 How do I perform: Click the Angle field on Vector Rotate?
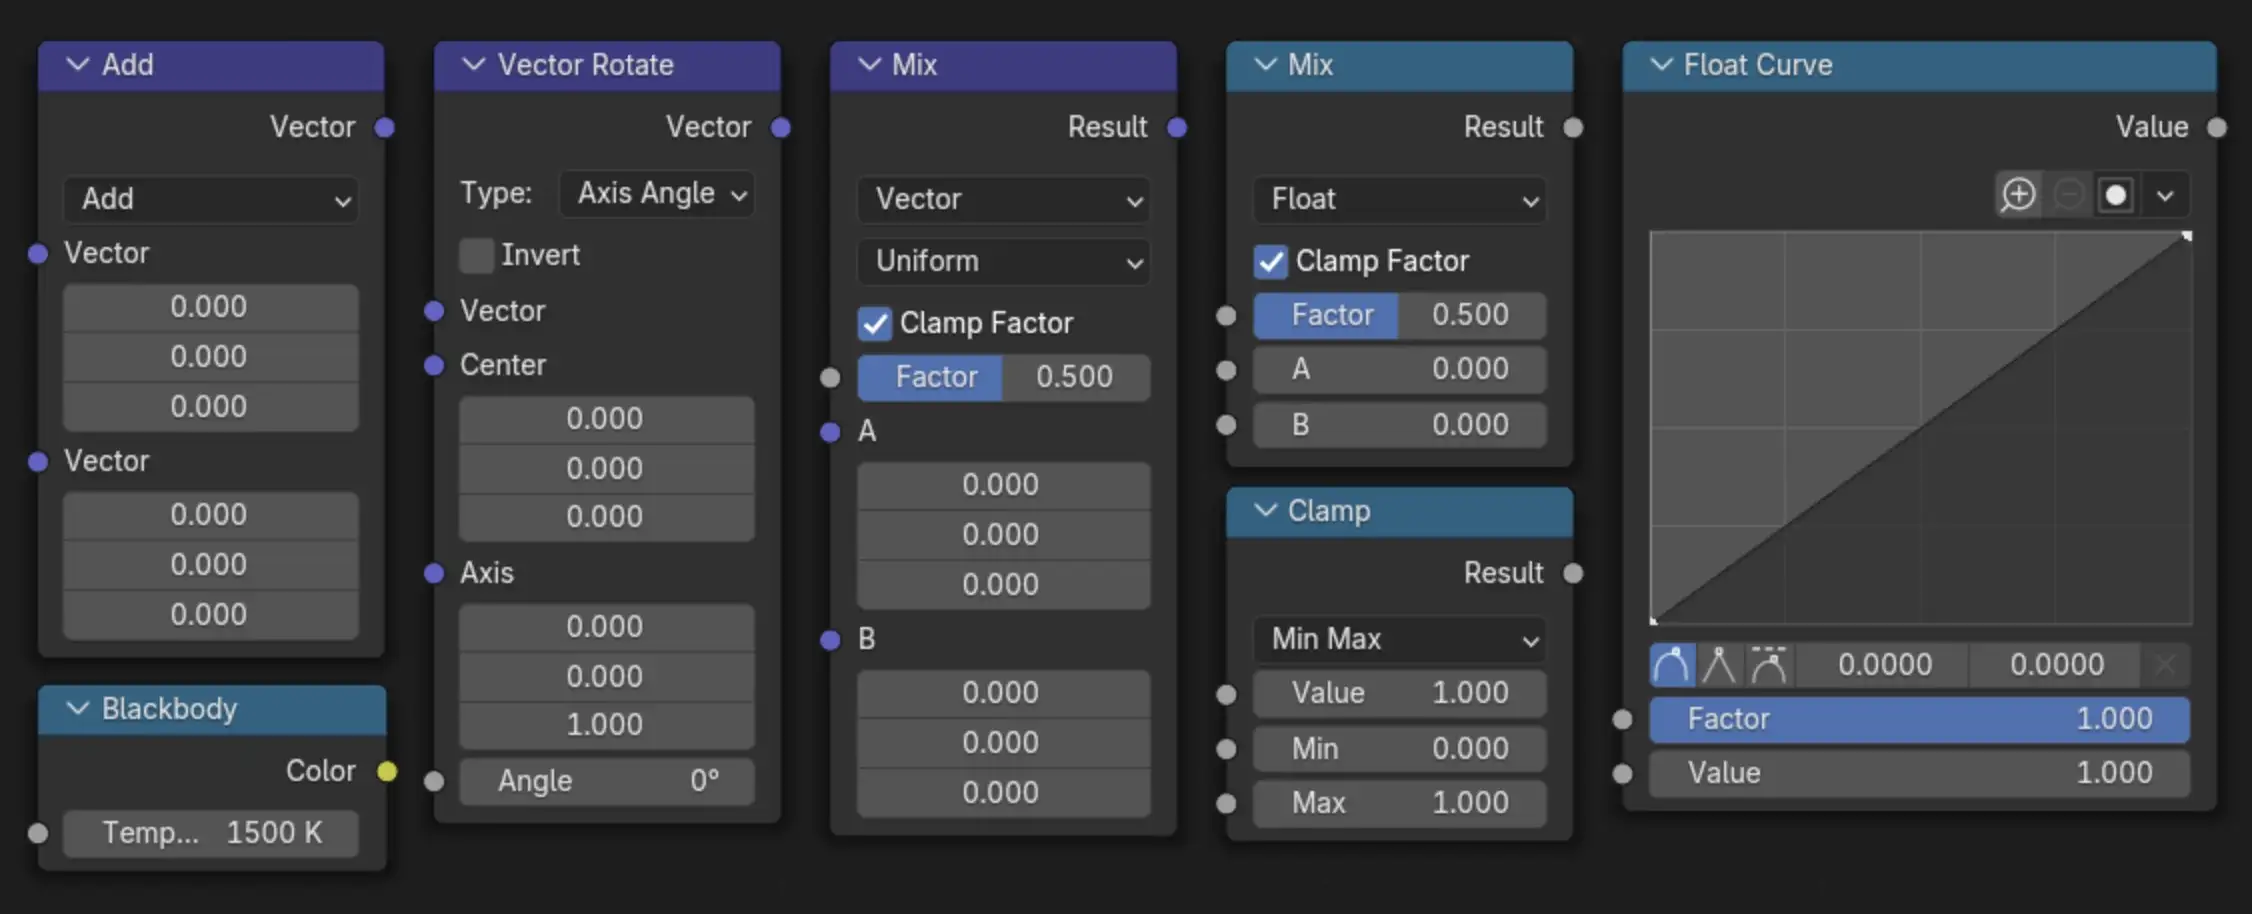coord(606,781)
